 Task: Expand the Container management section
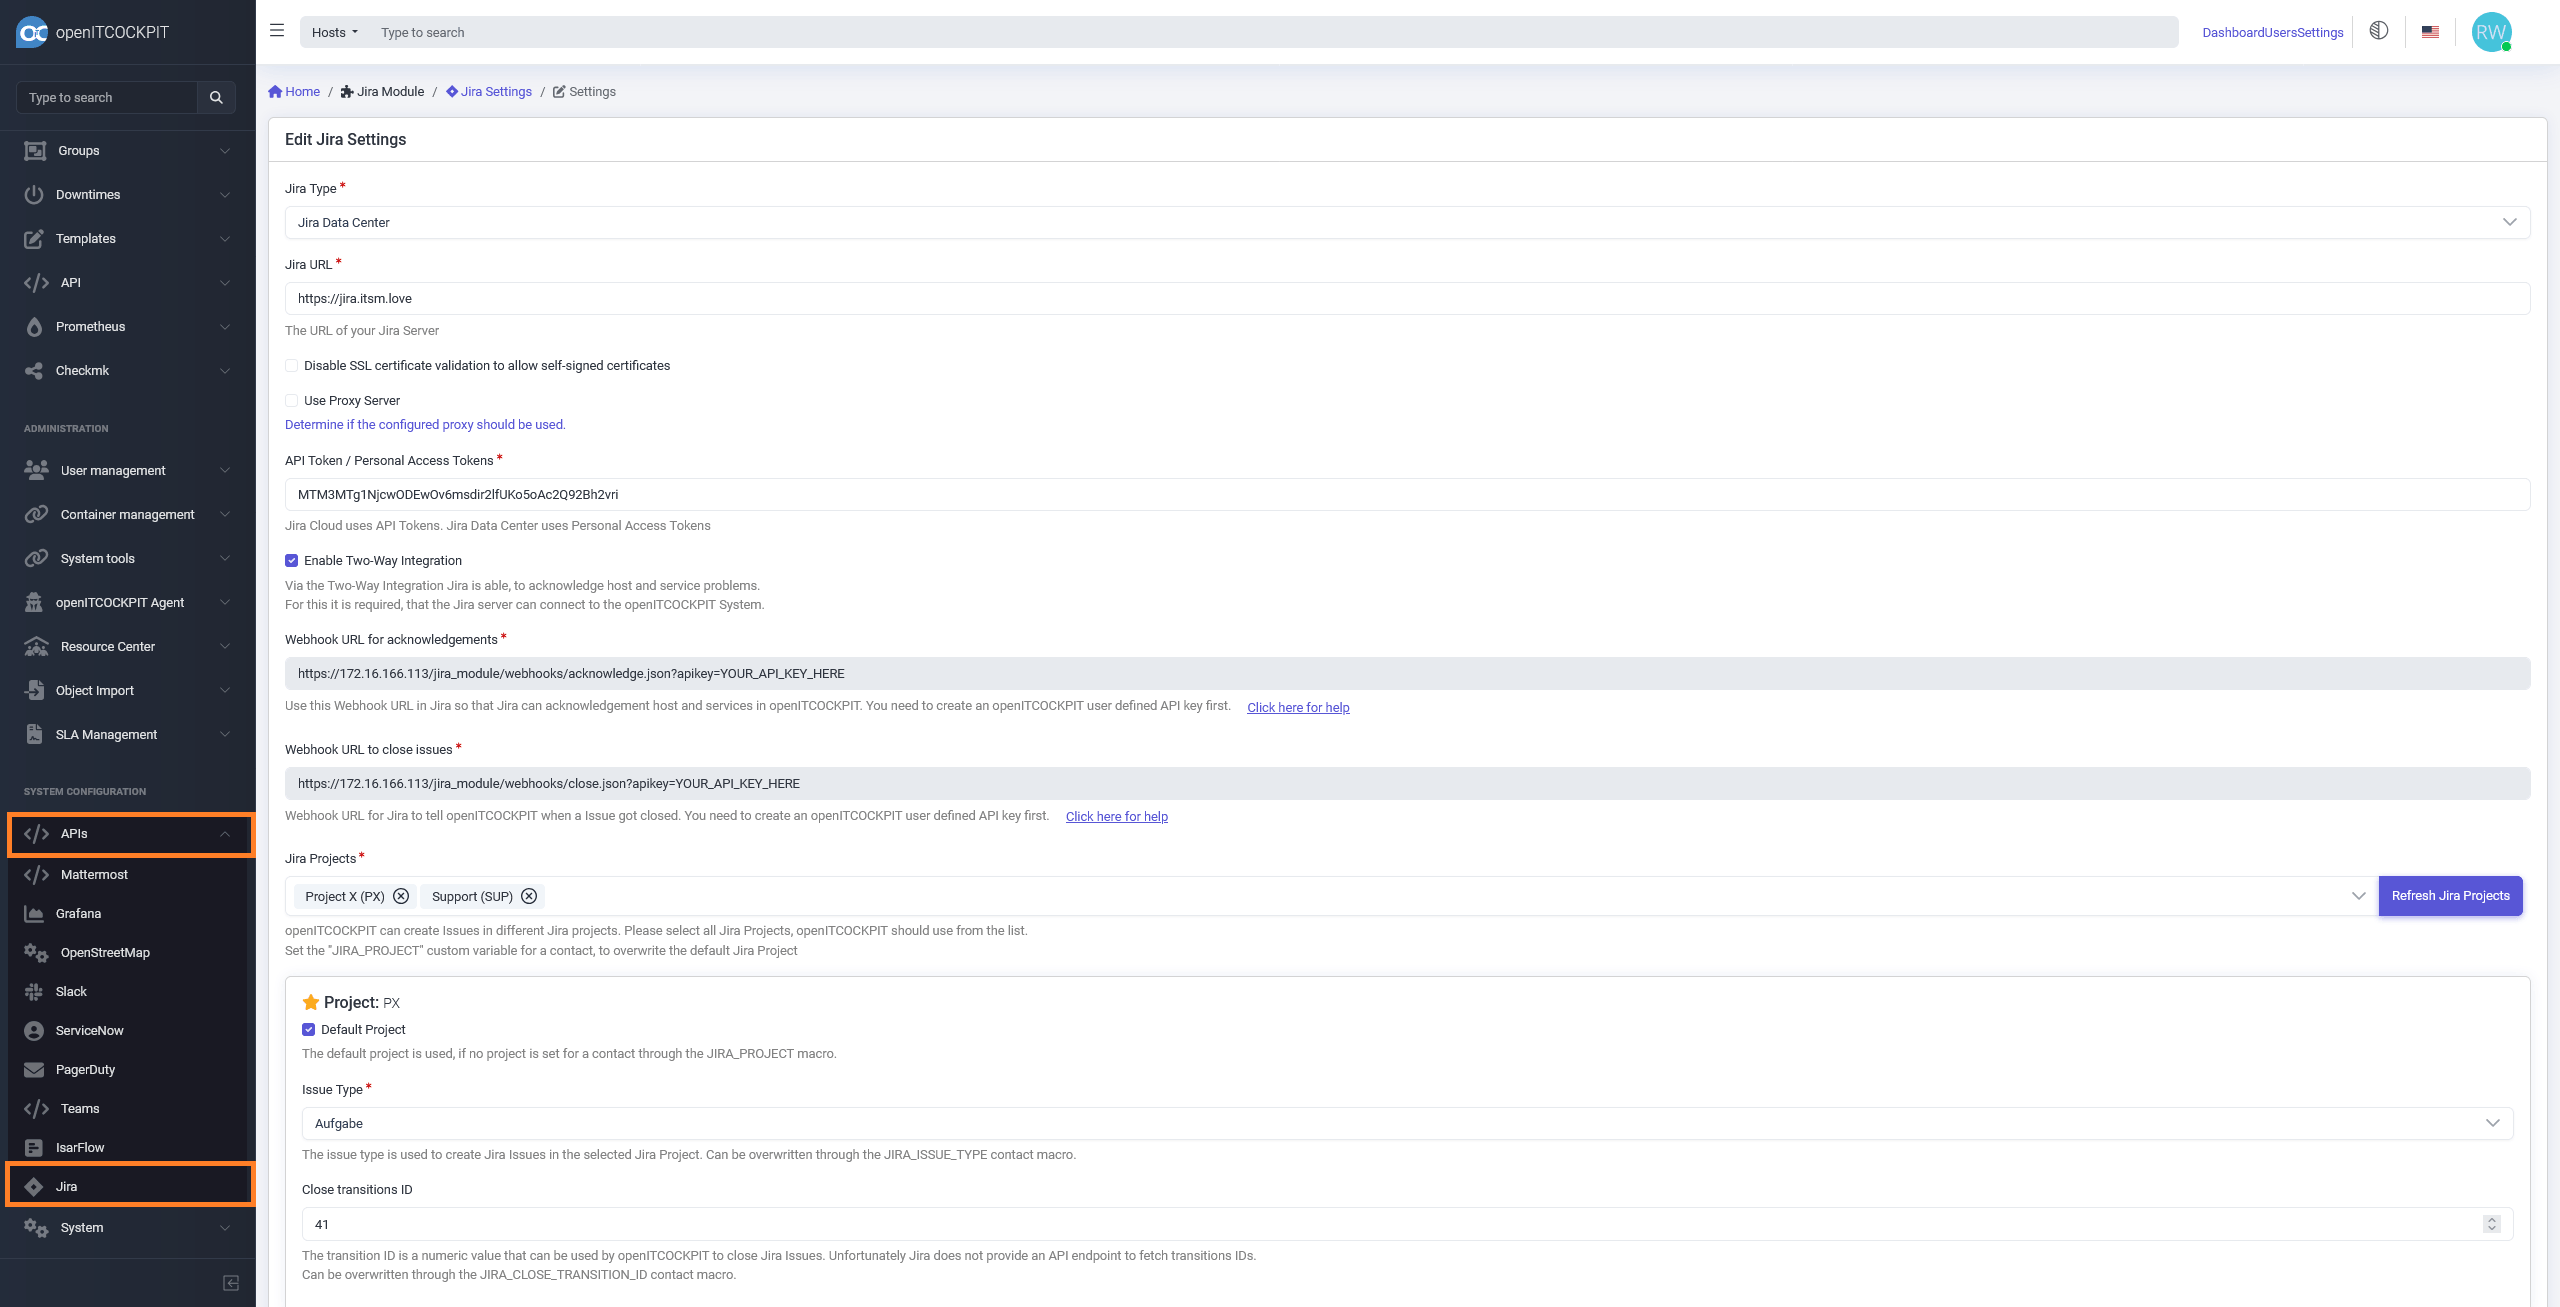[x=128, y=514]
